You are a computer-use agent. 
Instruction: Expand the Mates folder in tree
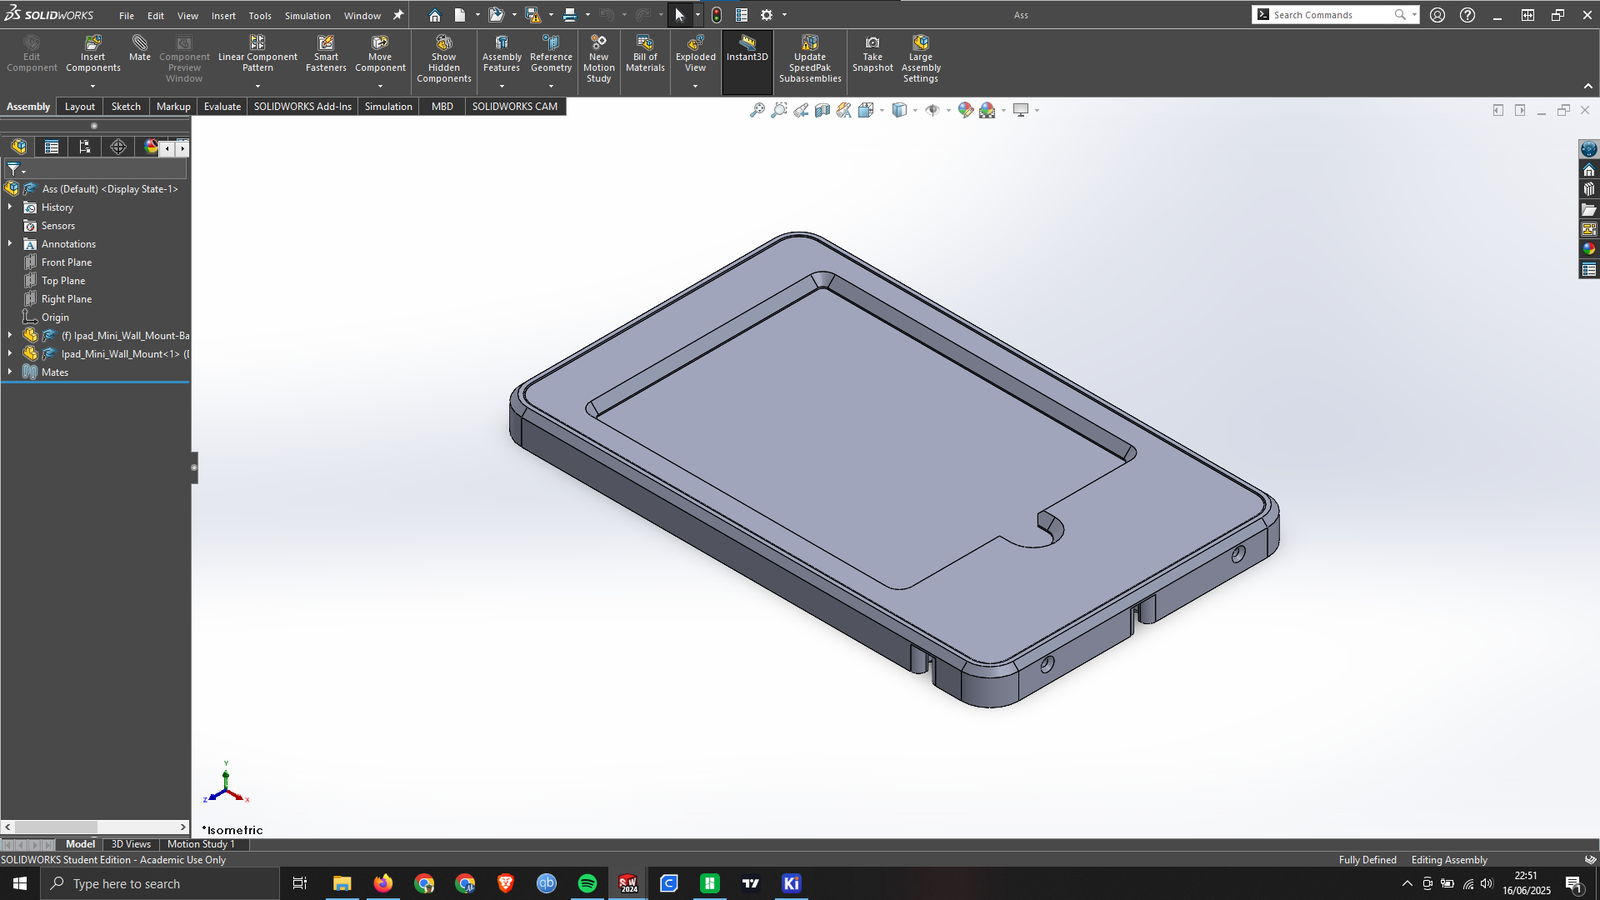point(10,372)
